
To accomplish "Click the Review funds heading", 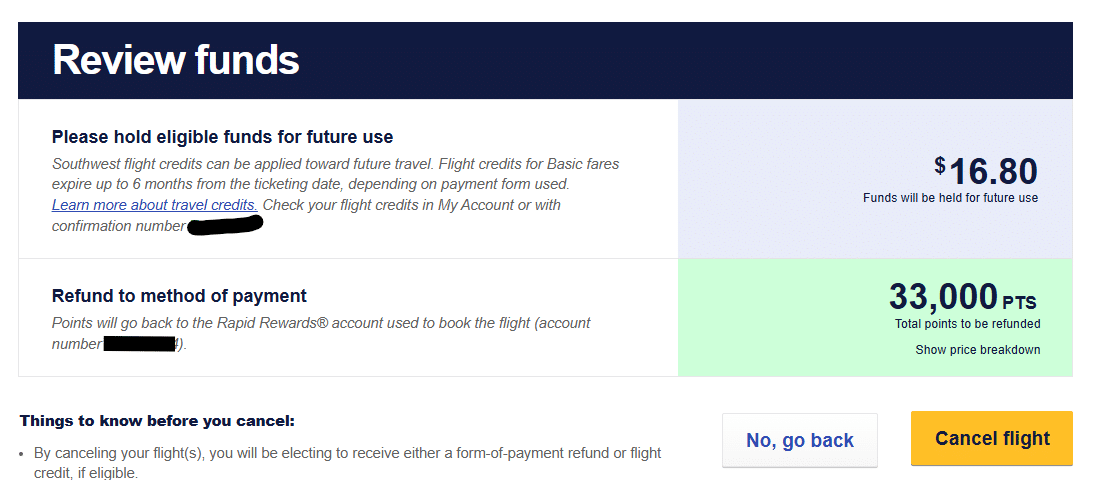I will [x=176, y=60].
